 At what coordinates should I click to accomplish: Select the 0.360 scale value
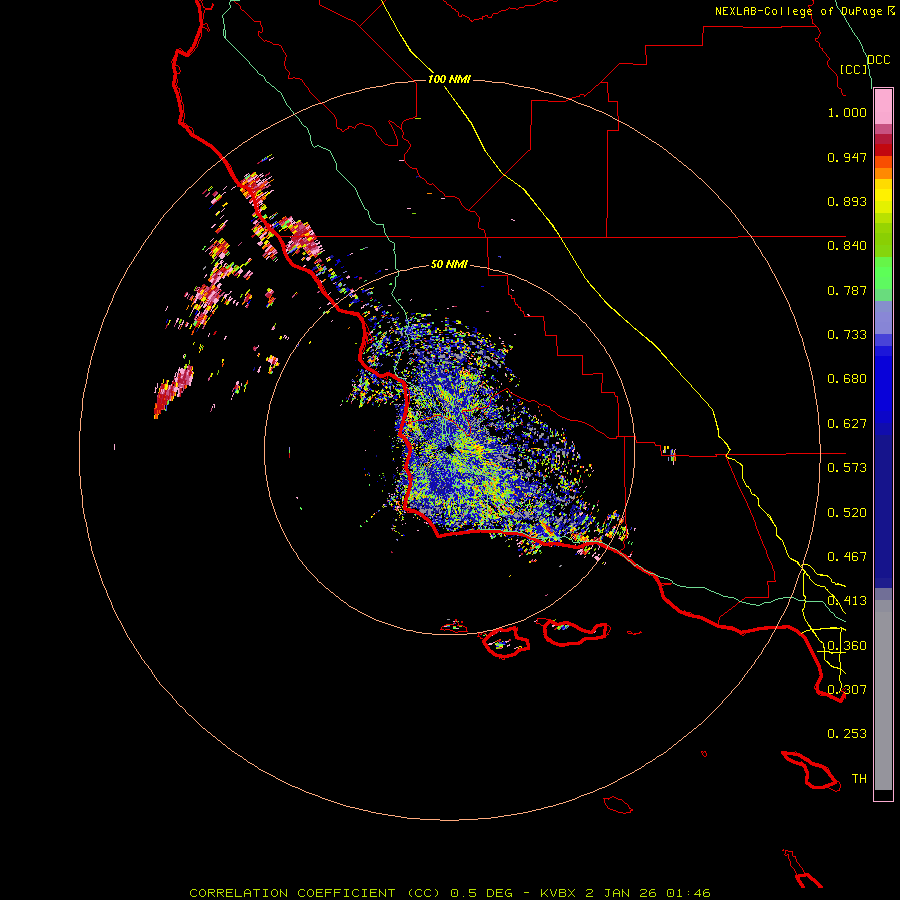pyautogui.click(x=847, y=646)
